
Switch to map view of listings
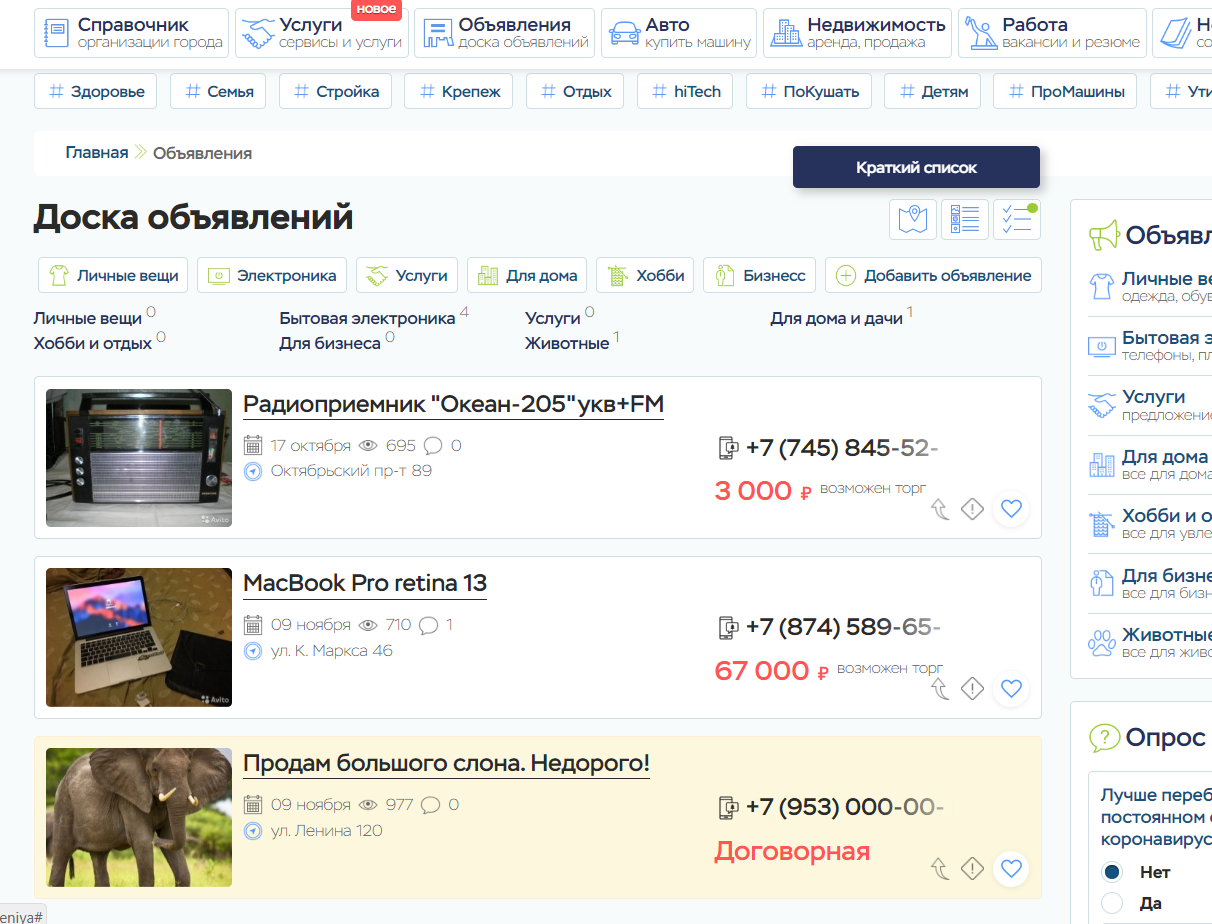coord(912,219)
